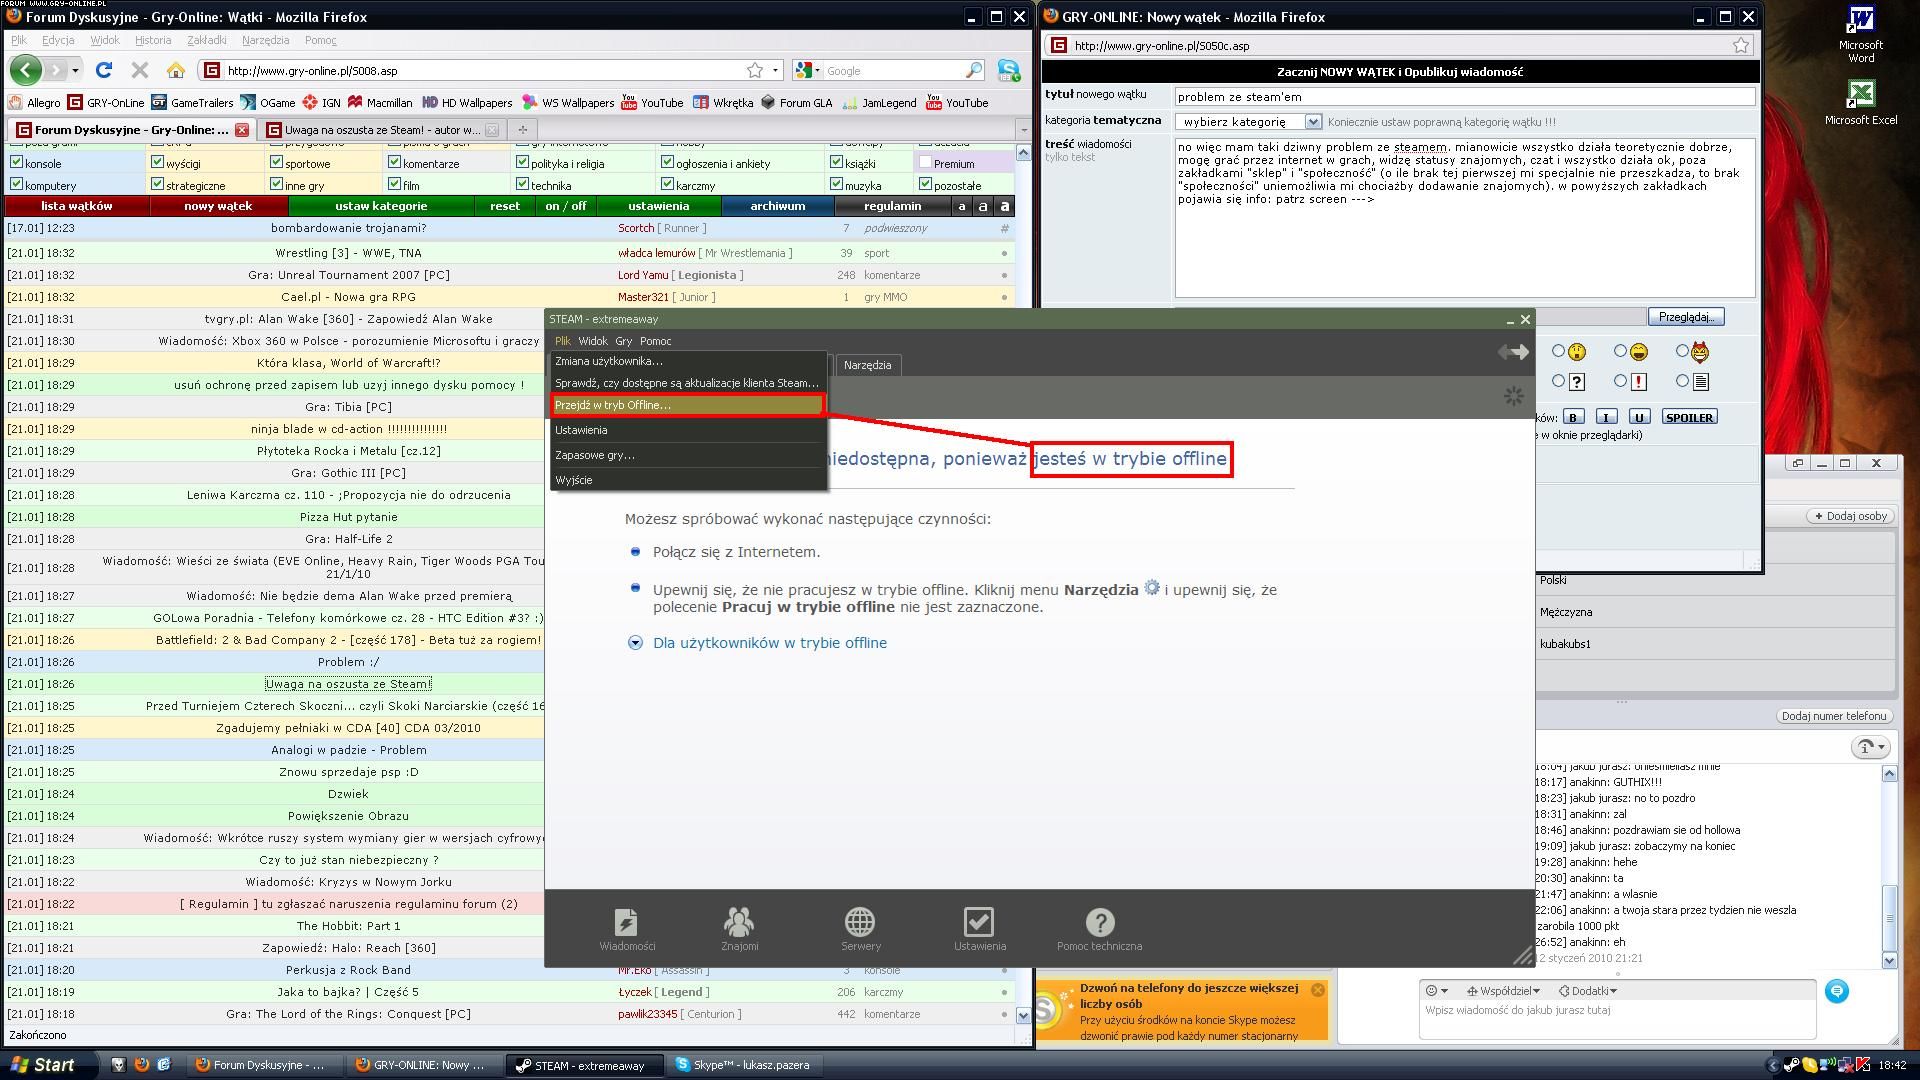Open Microsoft Excel desktop shortcut

(x=1860, y=102)
